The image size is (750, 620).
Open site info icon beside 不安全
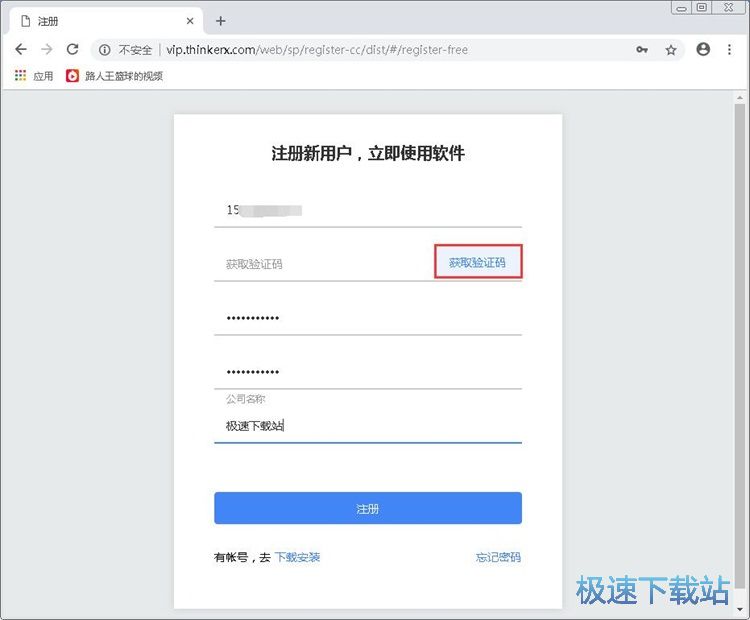click(x=104, y=50)
